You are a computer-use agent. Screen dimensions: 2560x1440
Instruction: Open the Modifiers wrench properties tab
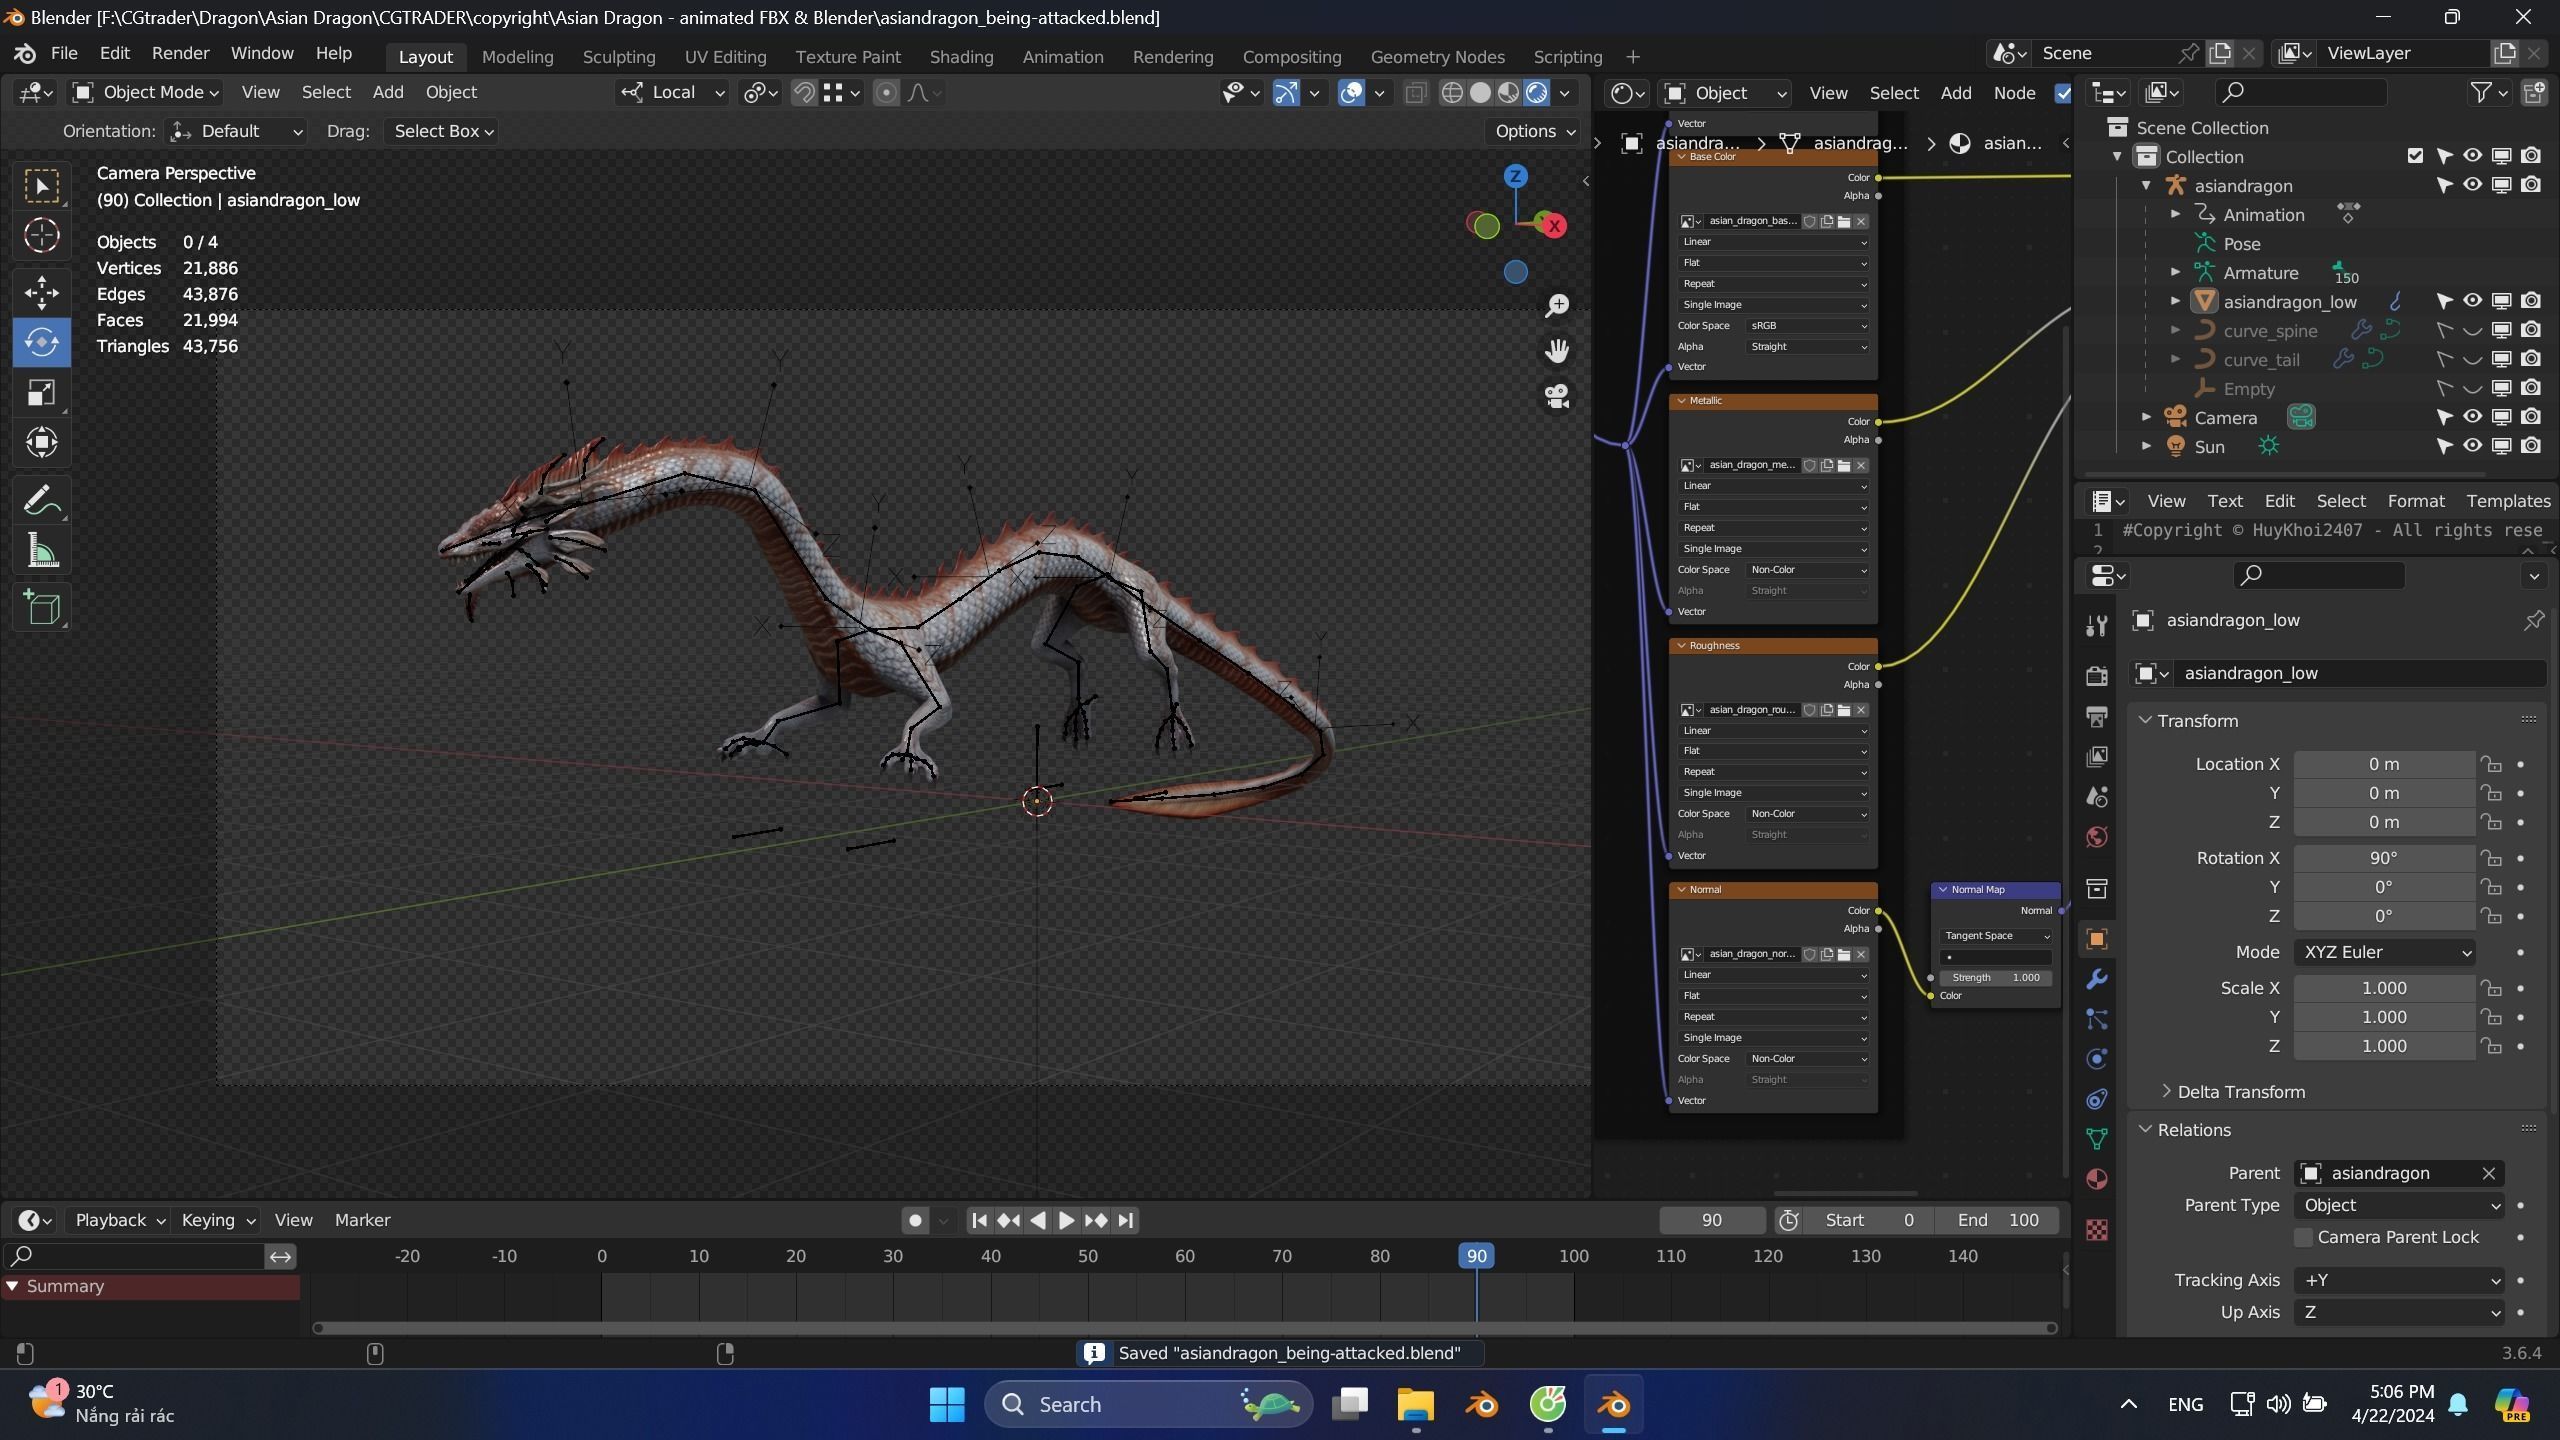click(x=2097, y=979)
